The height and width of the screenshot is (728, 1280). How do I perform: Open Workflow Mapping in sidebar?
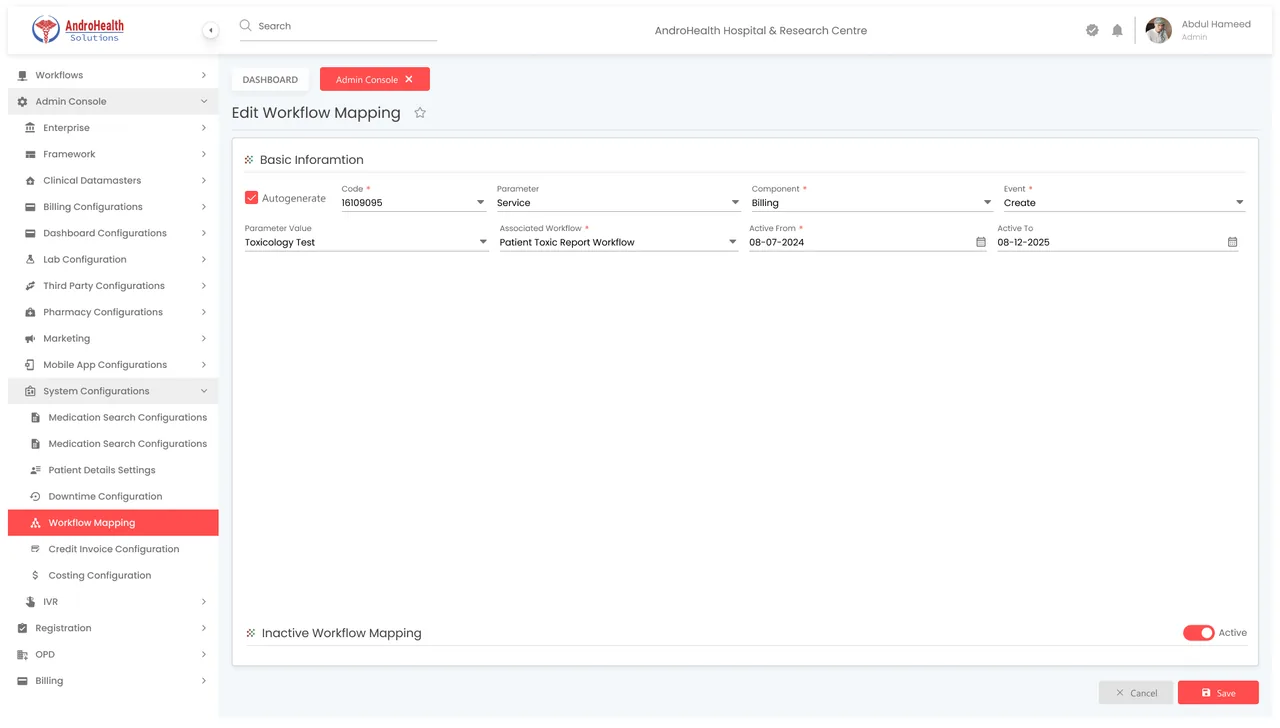coord(113,523)
